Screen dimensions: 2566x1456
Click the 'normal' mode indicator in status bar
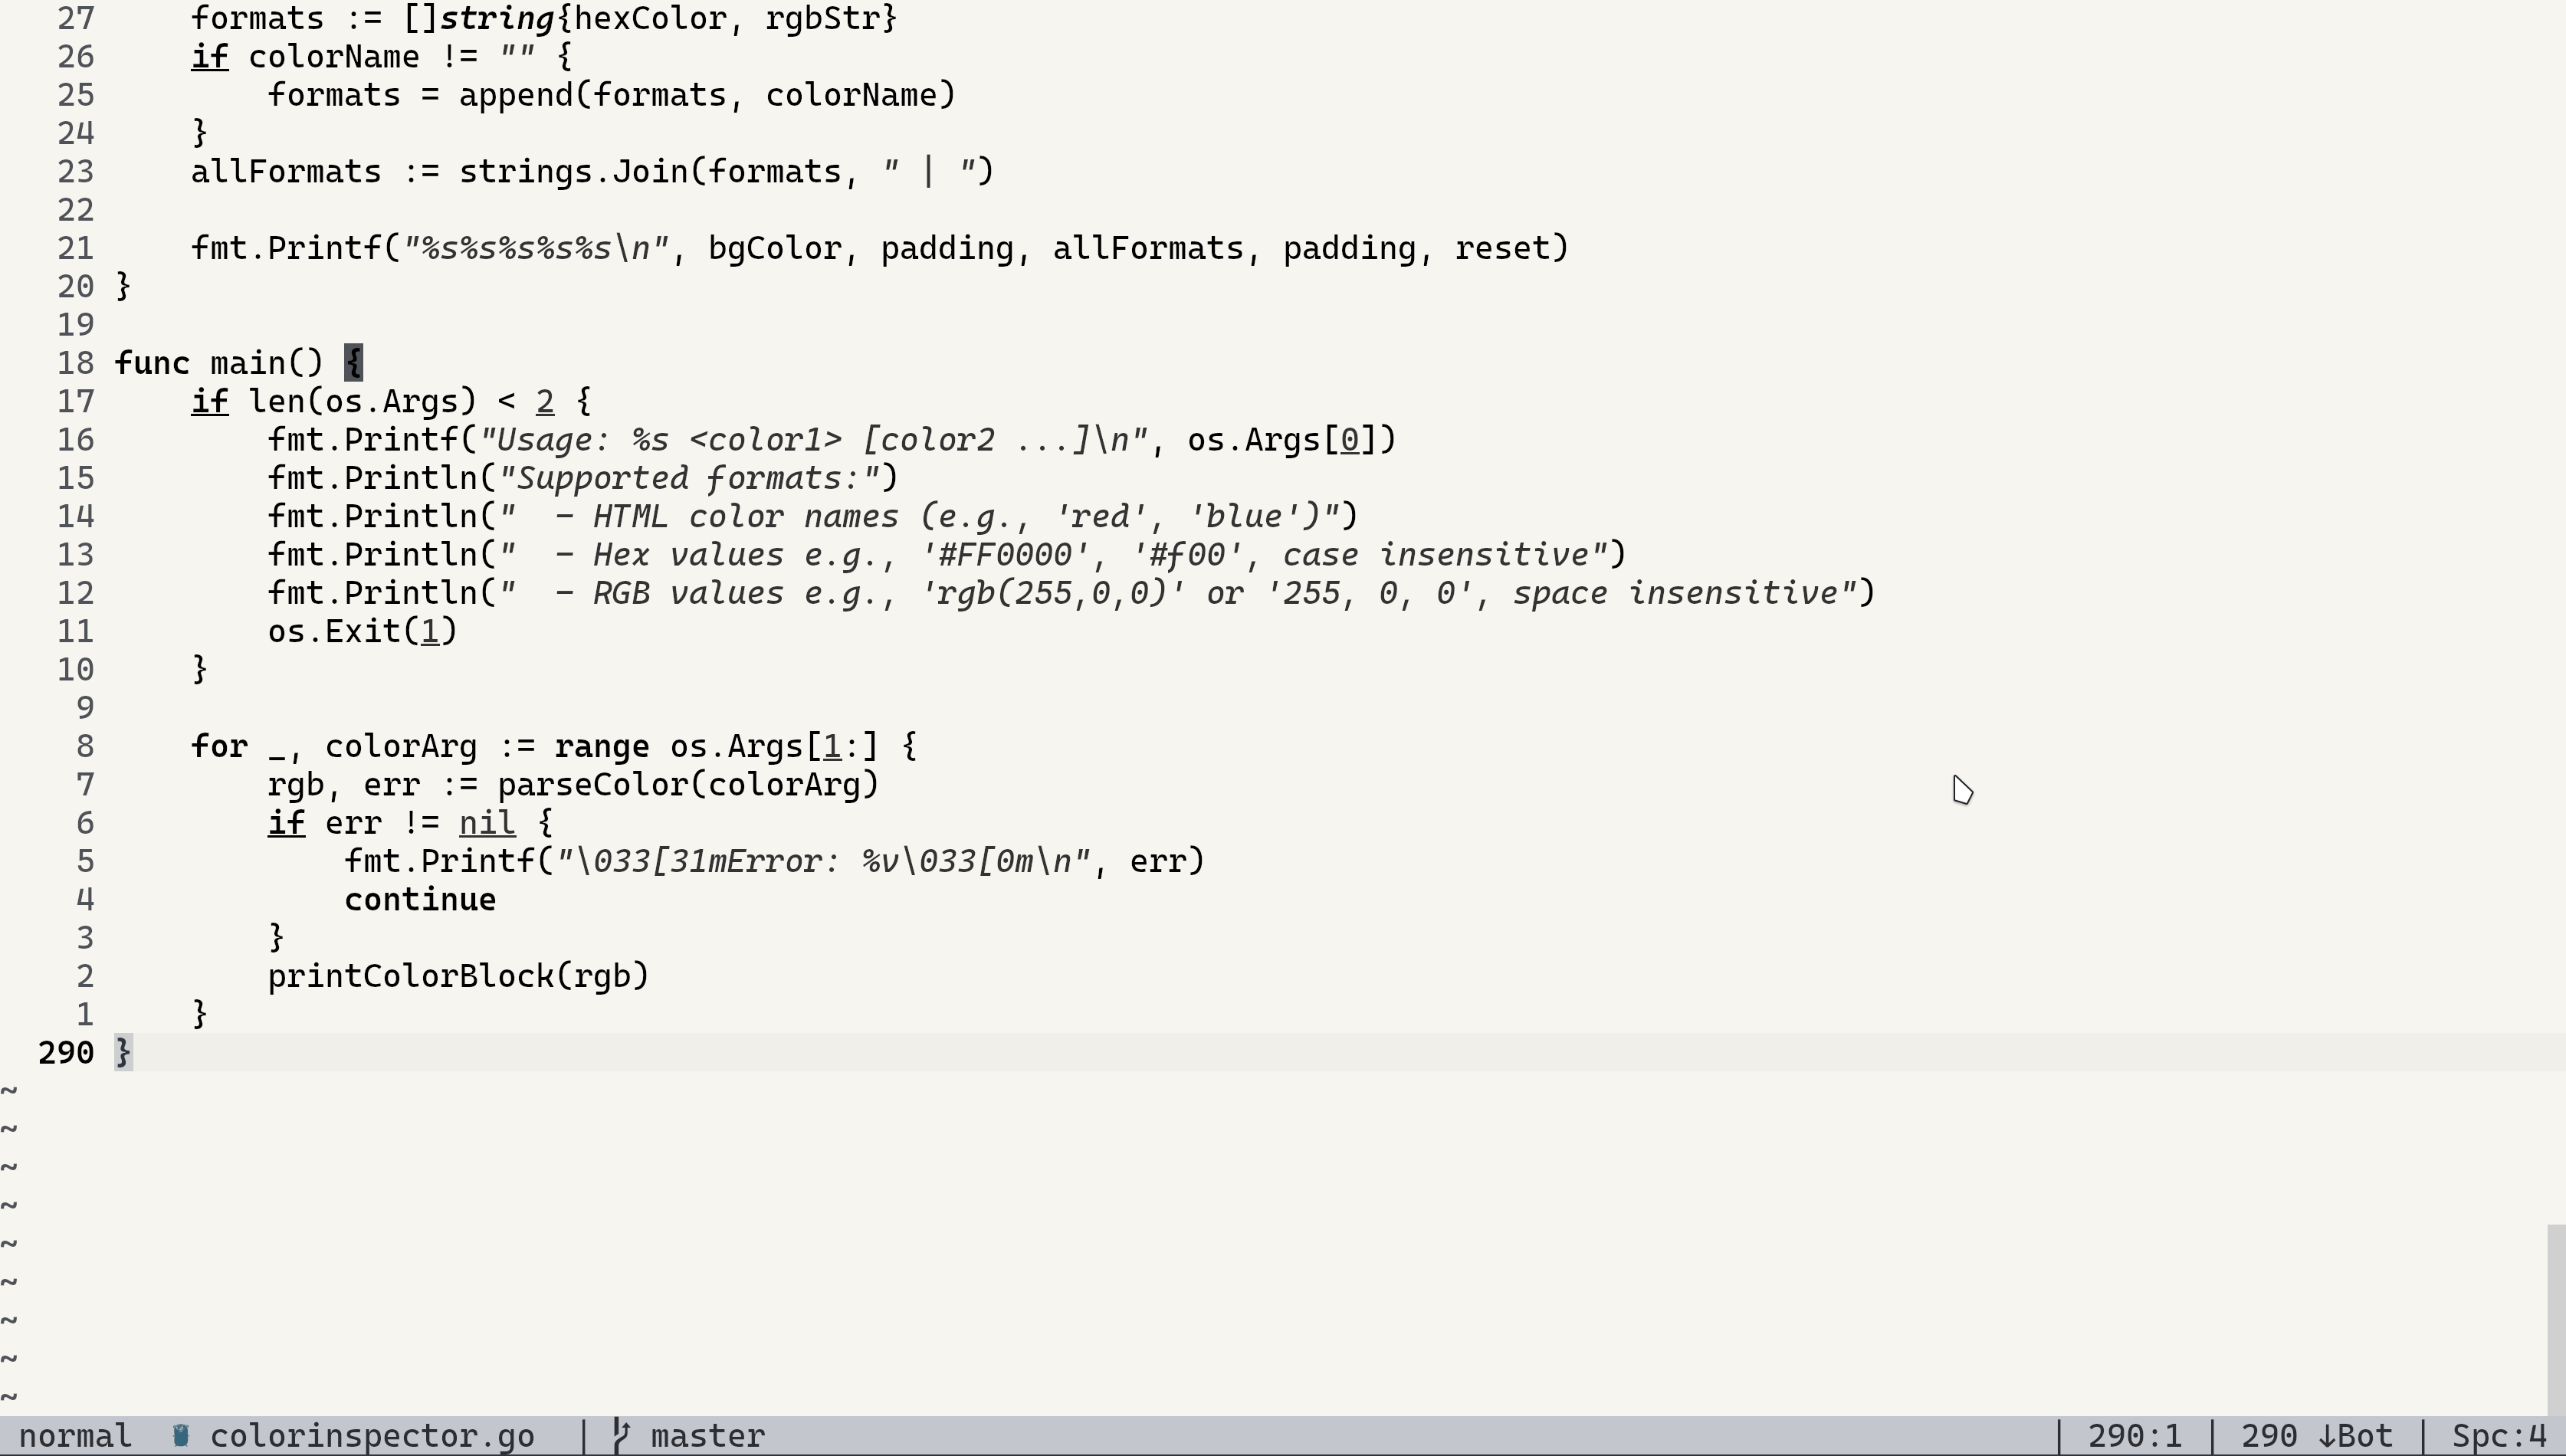tap(75, 1436)
